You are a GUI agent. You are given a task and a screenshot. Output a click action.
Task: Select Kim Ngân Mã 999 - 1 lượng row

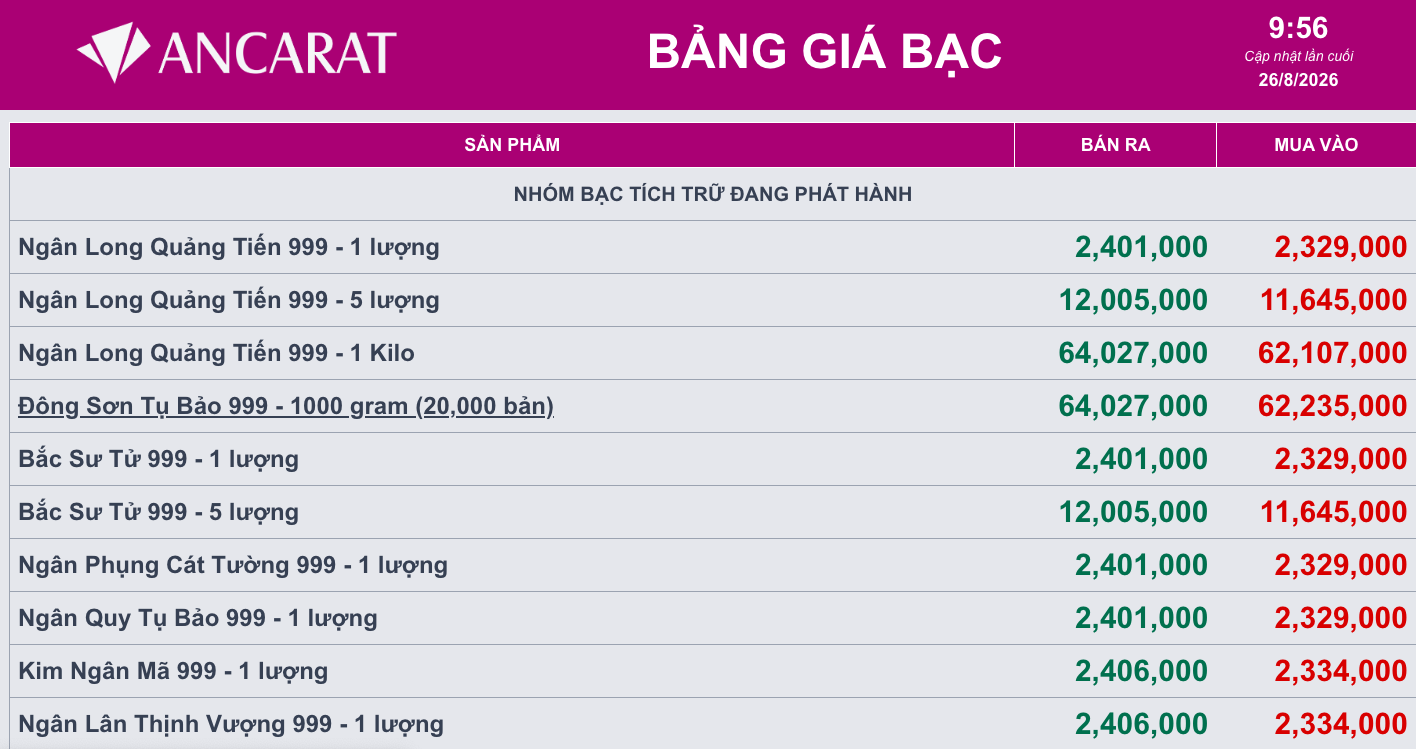click(x=713, y=671)
